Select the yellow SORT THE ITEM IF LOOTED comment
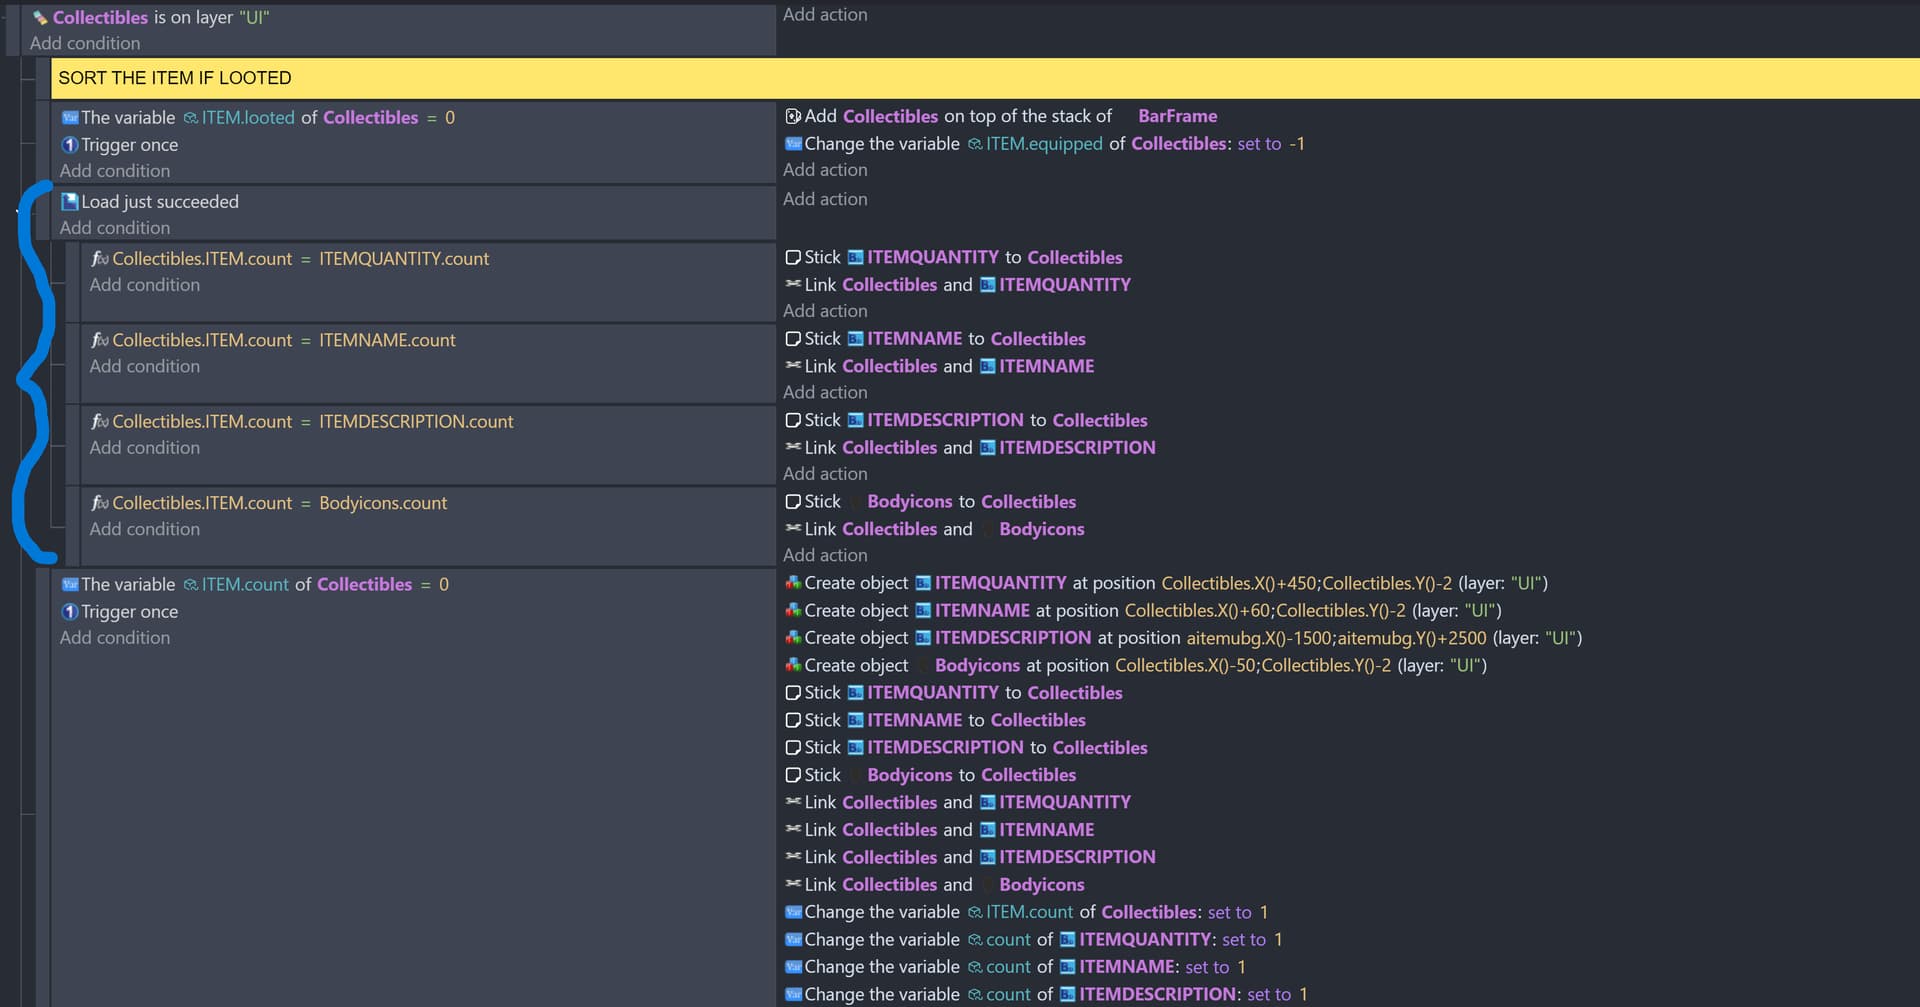The width and height of the screenshot is (1920, 1007). (x=175, y=78)
